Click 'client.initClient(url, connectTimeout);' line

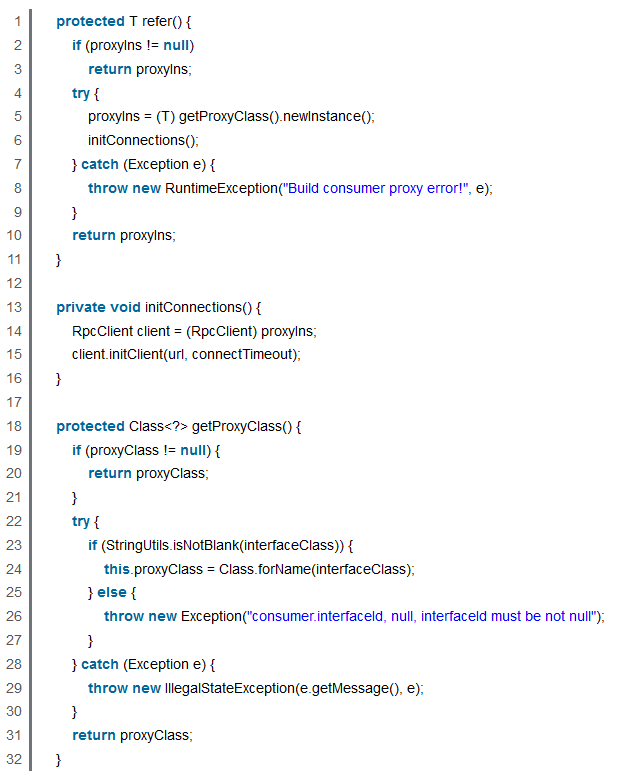[x=187, y=355]
